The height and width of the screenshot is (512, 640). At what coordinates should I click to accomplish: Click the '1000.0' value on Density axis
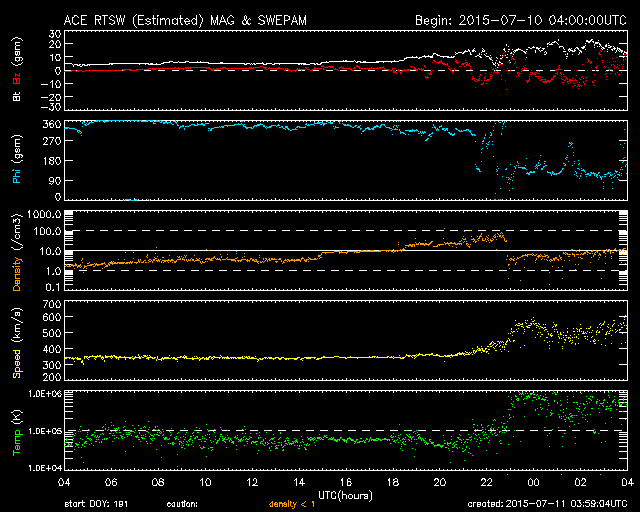44,215
